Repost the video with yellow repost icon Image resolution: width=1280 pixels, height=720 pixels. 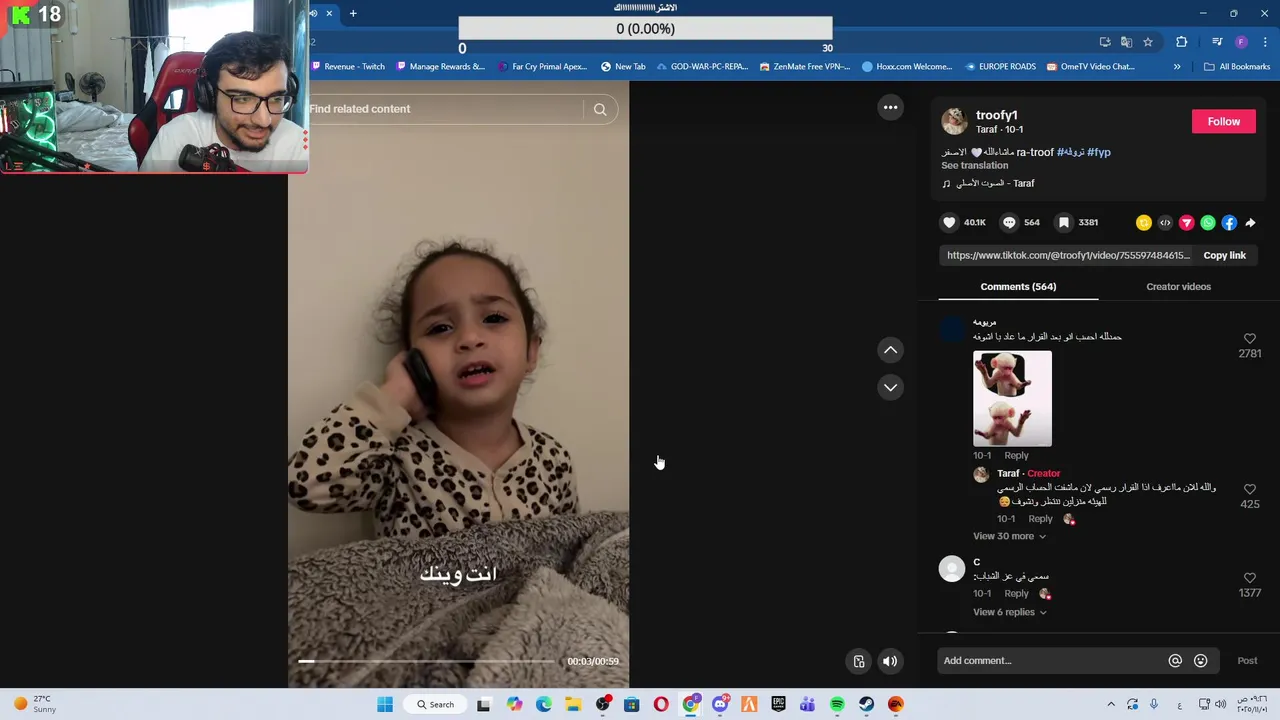click(x=1144, y=223)
